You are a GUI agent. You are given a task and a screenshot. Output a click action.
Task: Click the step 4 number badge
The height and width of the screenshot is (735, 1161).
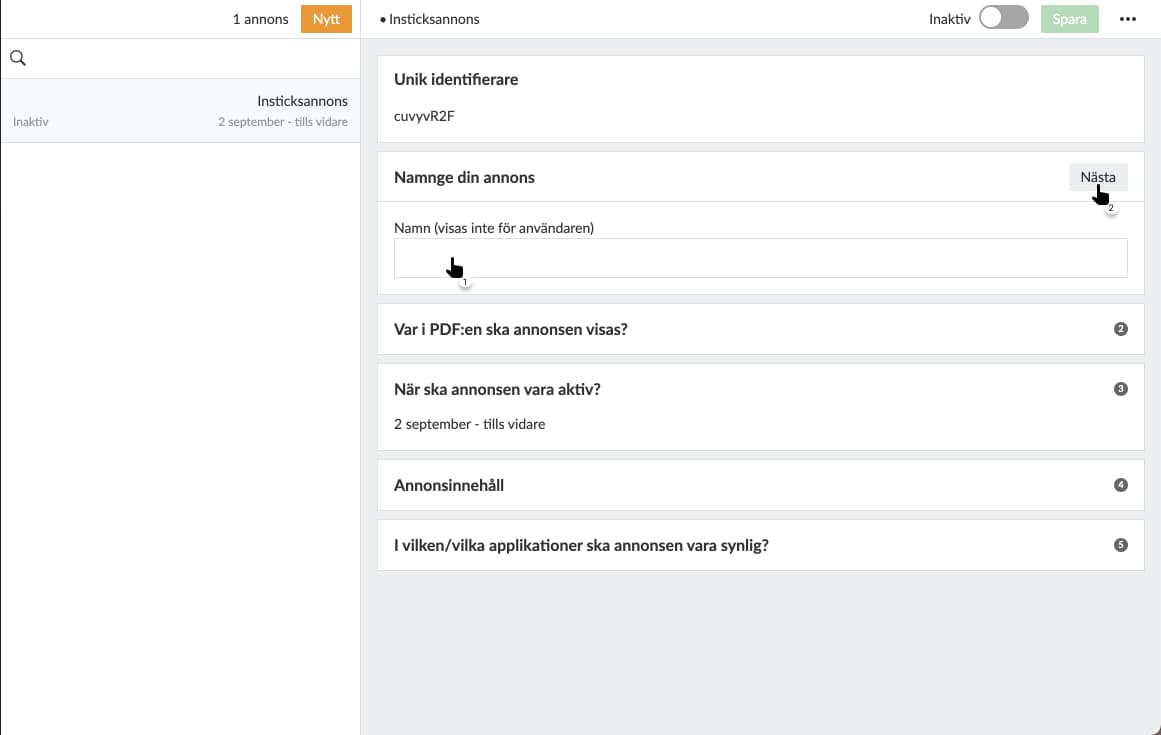tap(1120, 485)
